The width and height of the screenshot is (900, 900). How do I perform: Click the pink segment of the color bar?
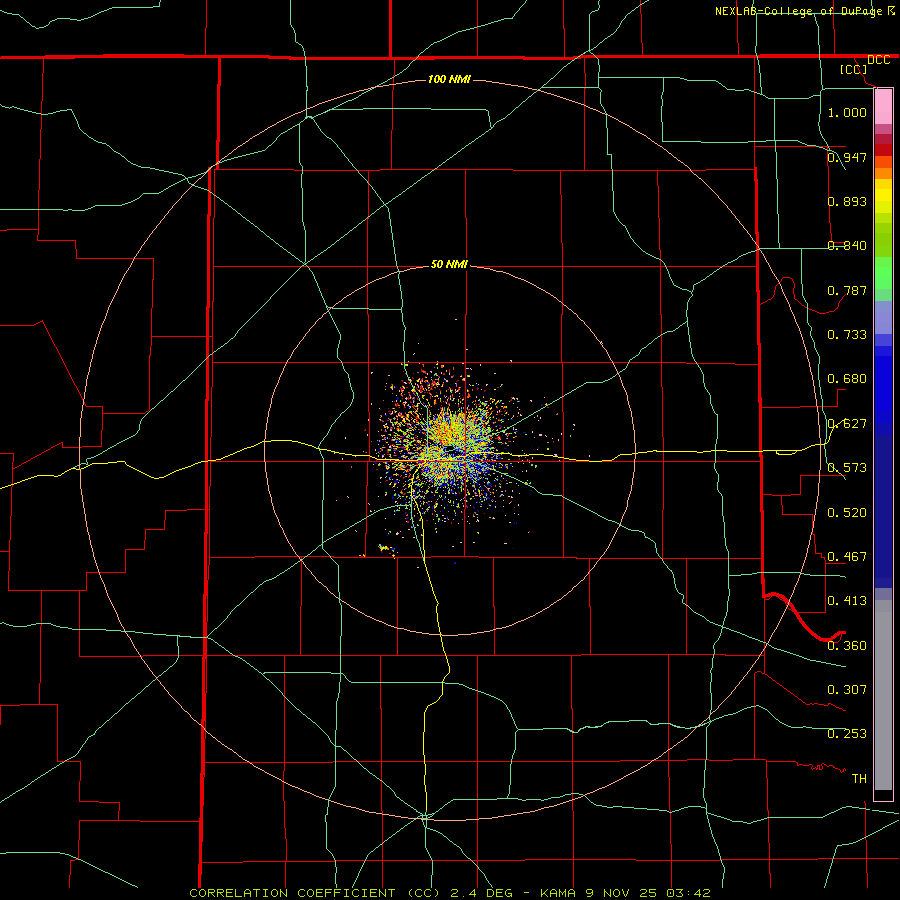click(x=883, y=107)
